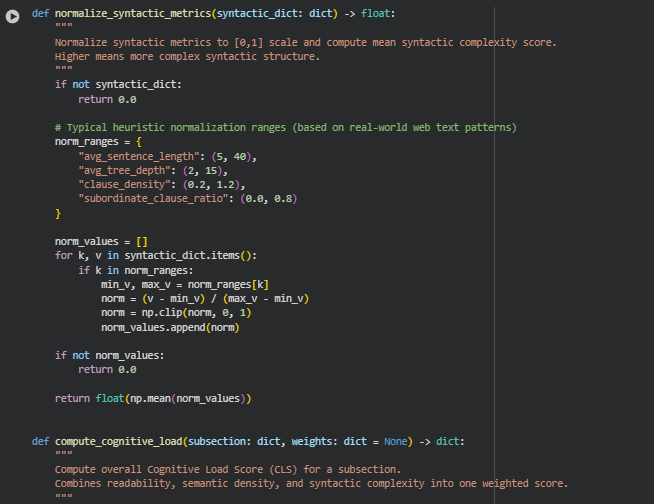Click the "if not norm_values:" line
The width and height of the screenshot is (654, 504).
click(x=109, y=355)
